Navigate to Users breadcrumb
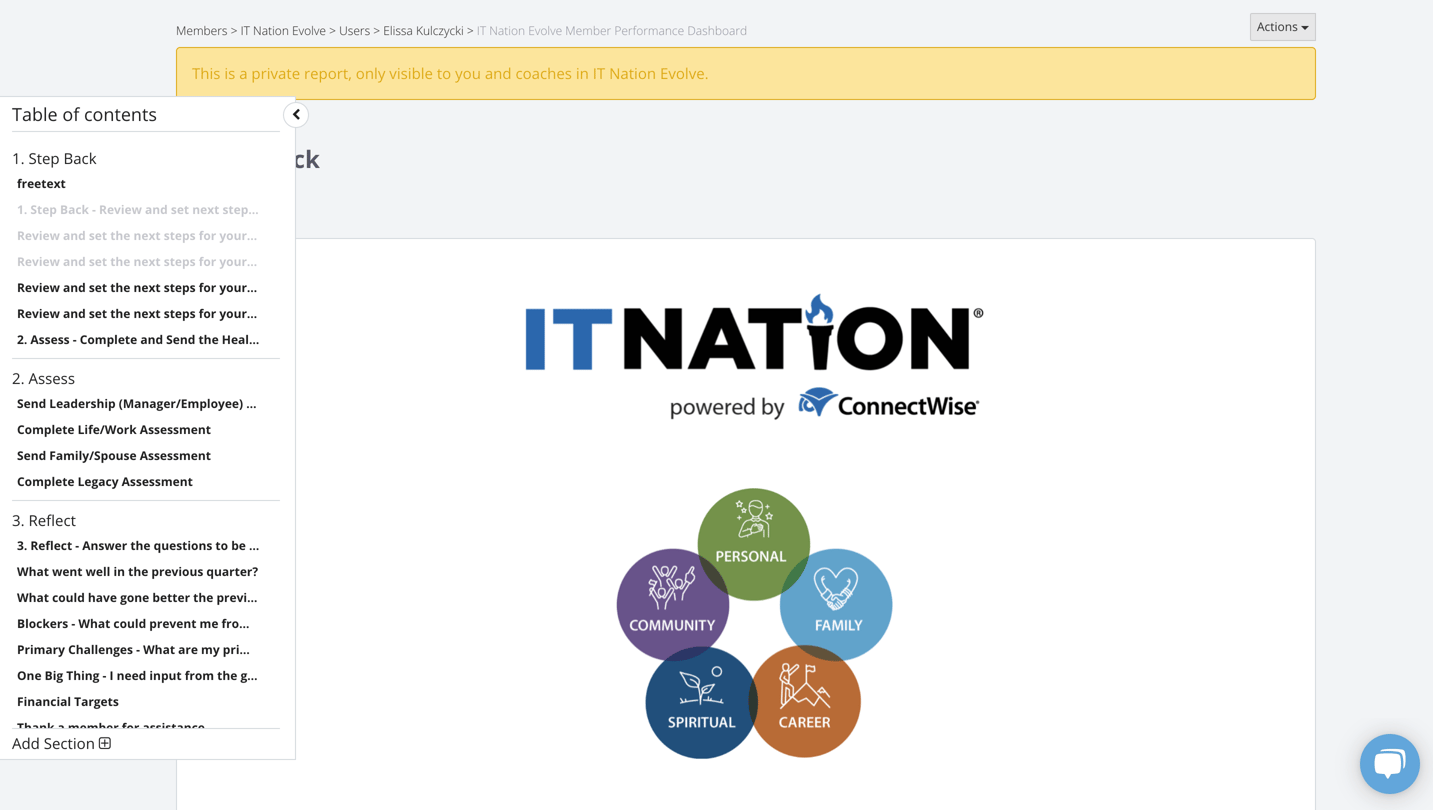Screen dimensions: 1433x810 354,31
